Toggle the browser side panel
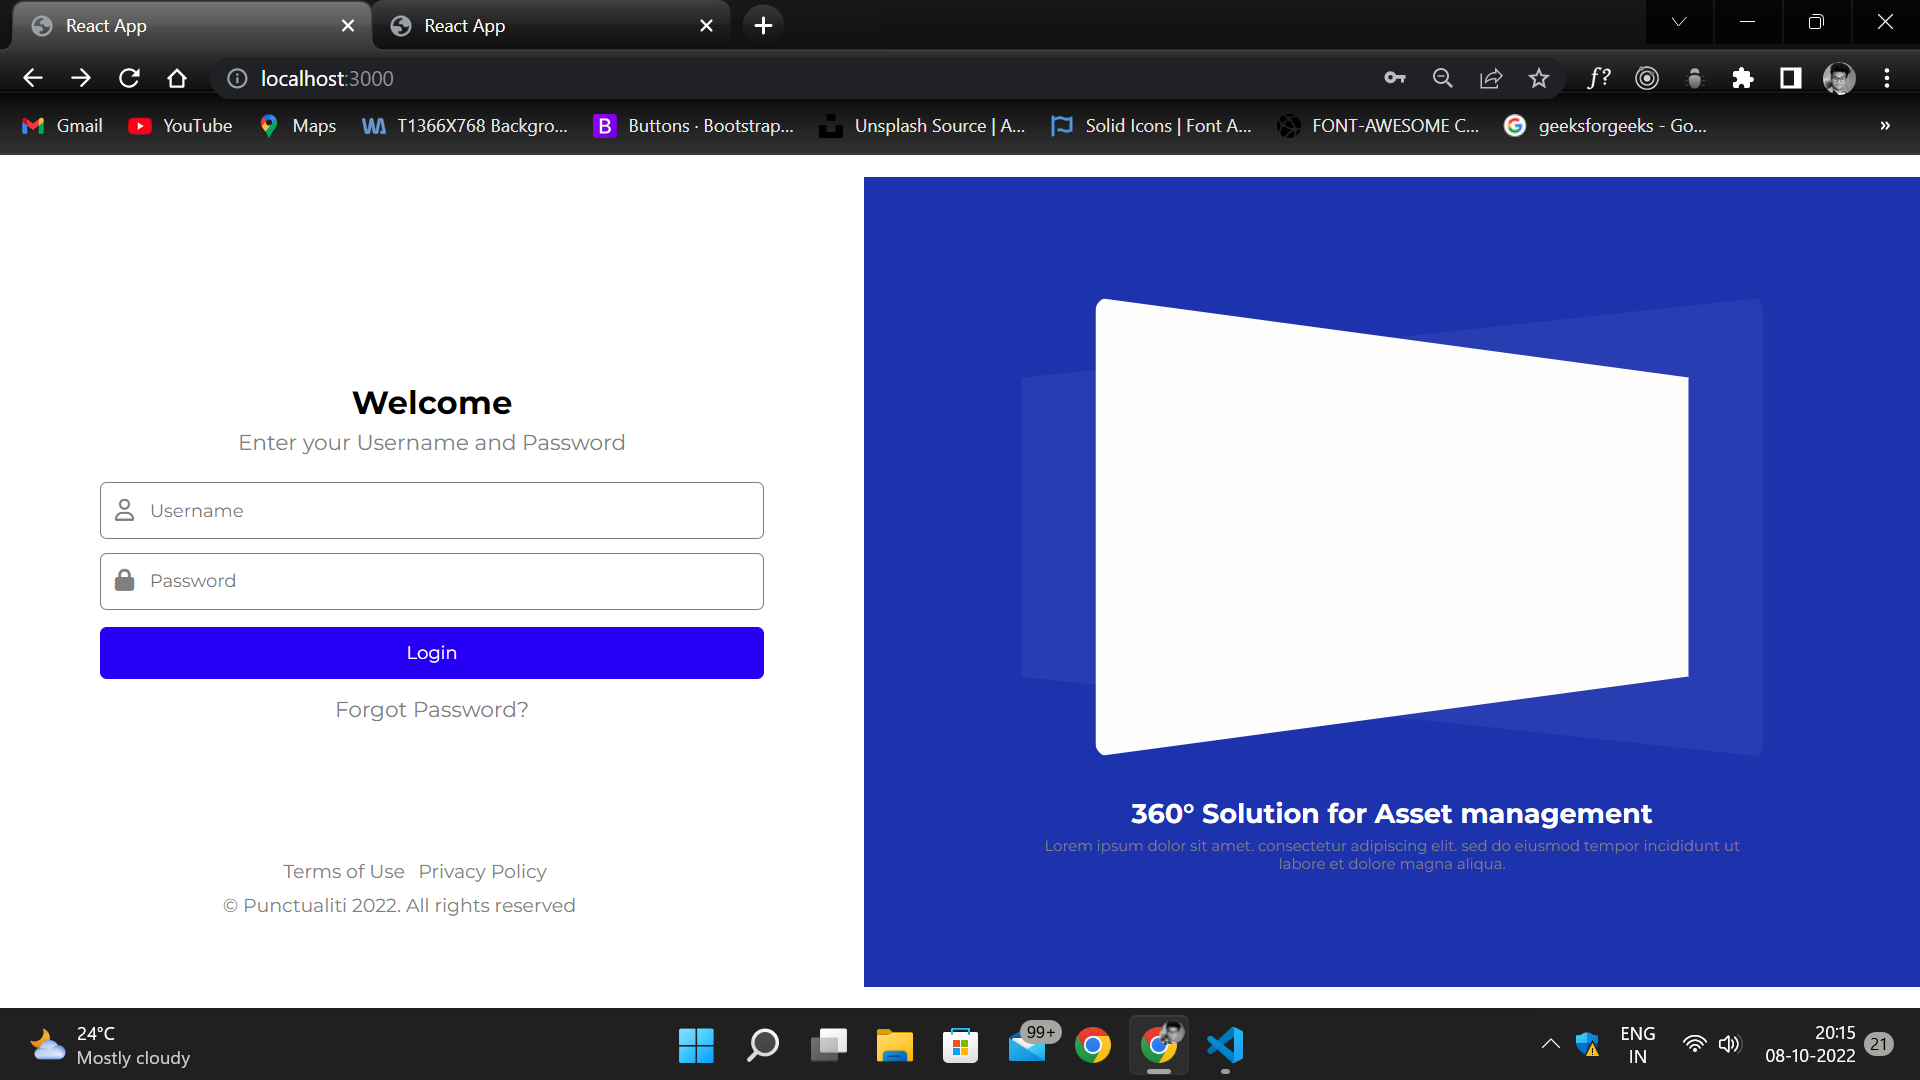 coord(1791,78)
